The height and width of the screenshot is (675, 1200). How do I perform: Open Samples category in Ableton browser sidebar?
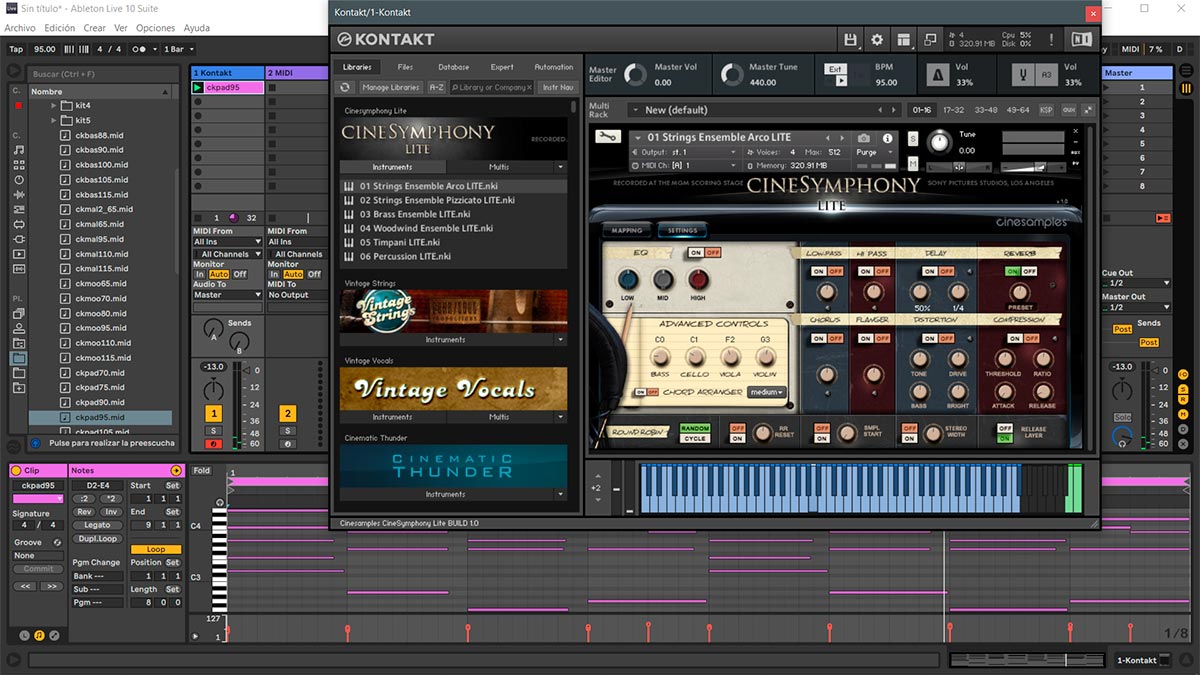pos(18,270)
